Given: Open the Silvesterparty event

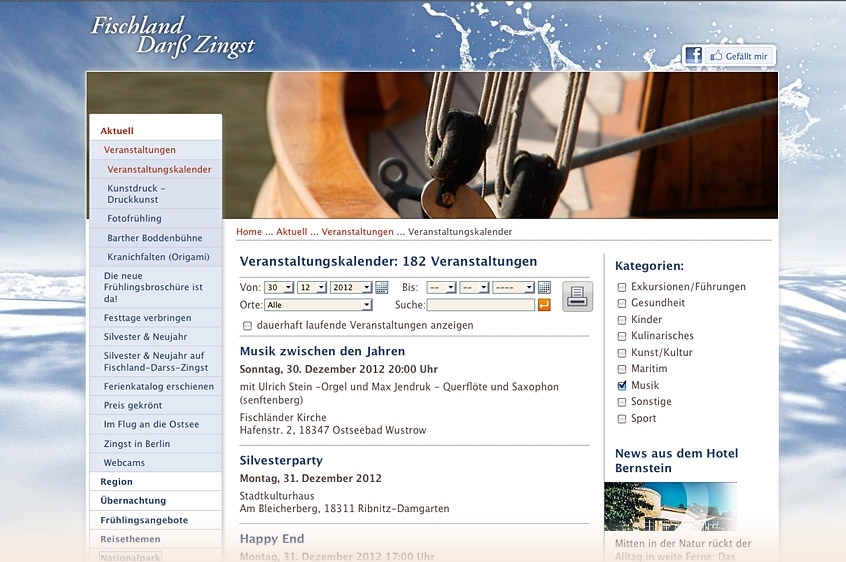Looking at the screenshot, I should pyautogui.click(x=281, y=461).
